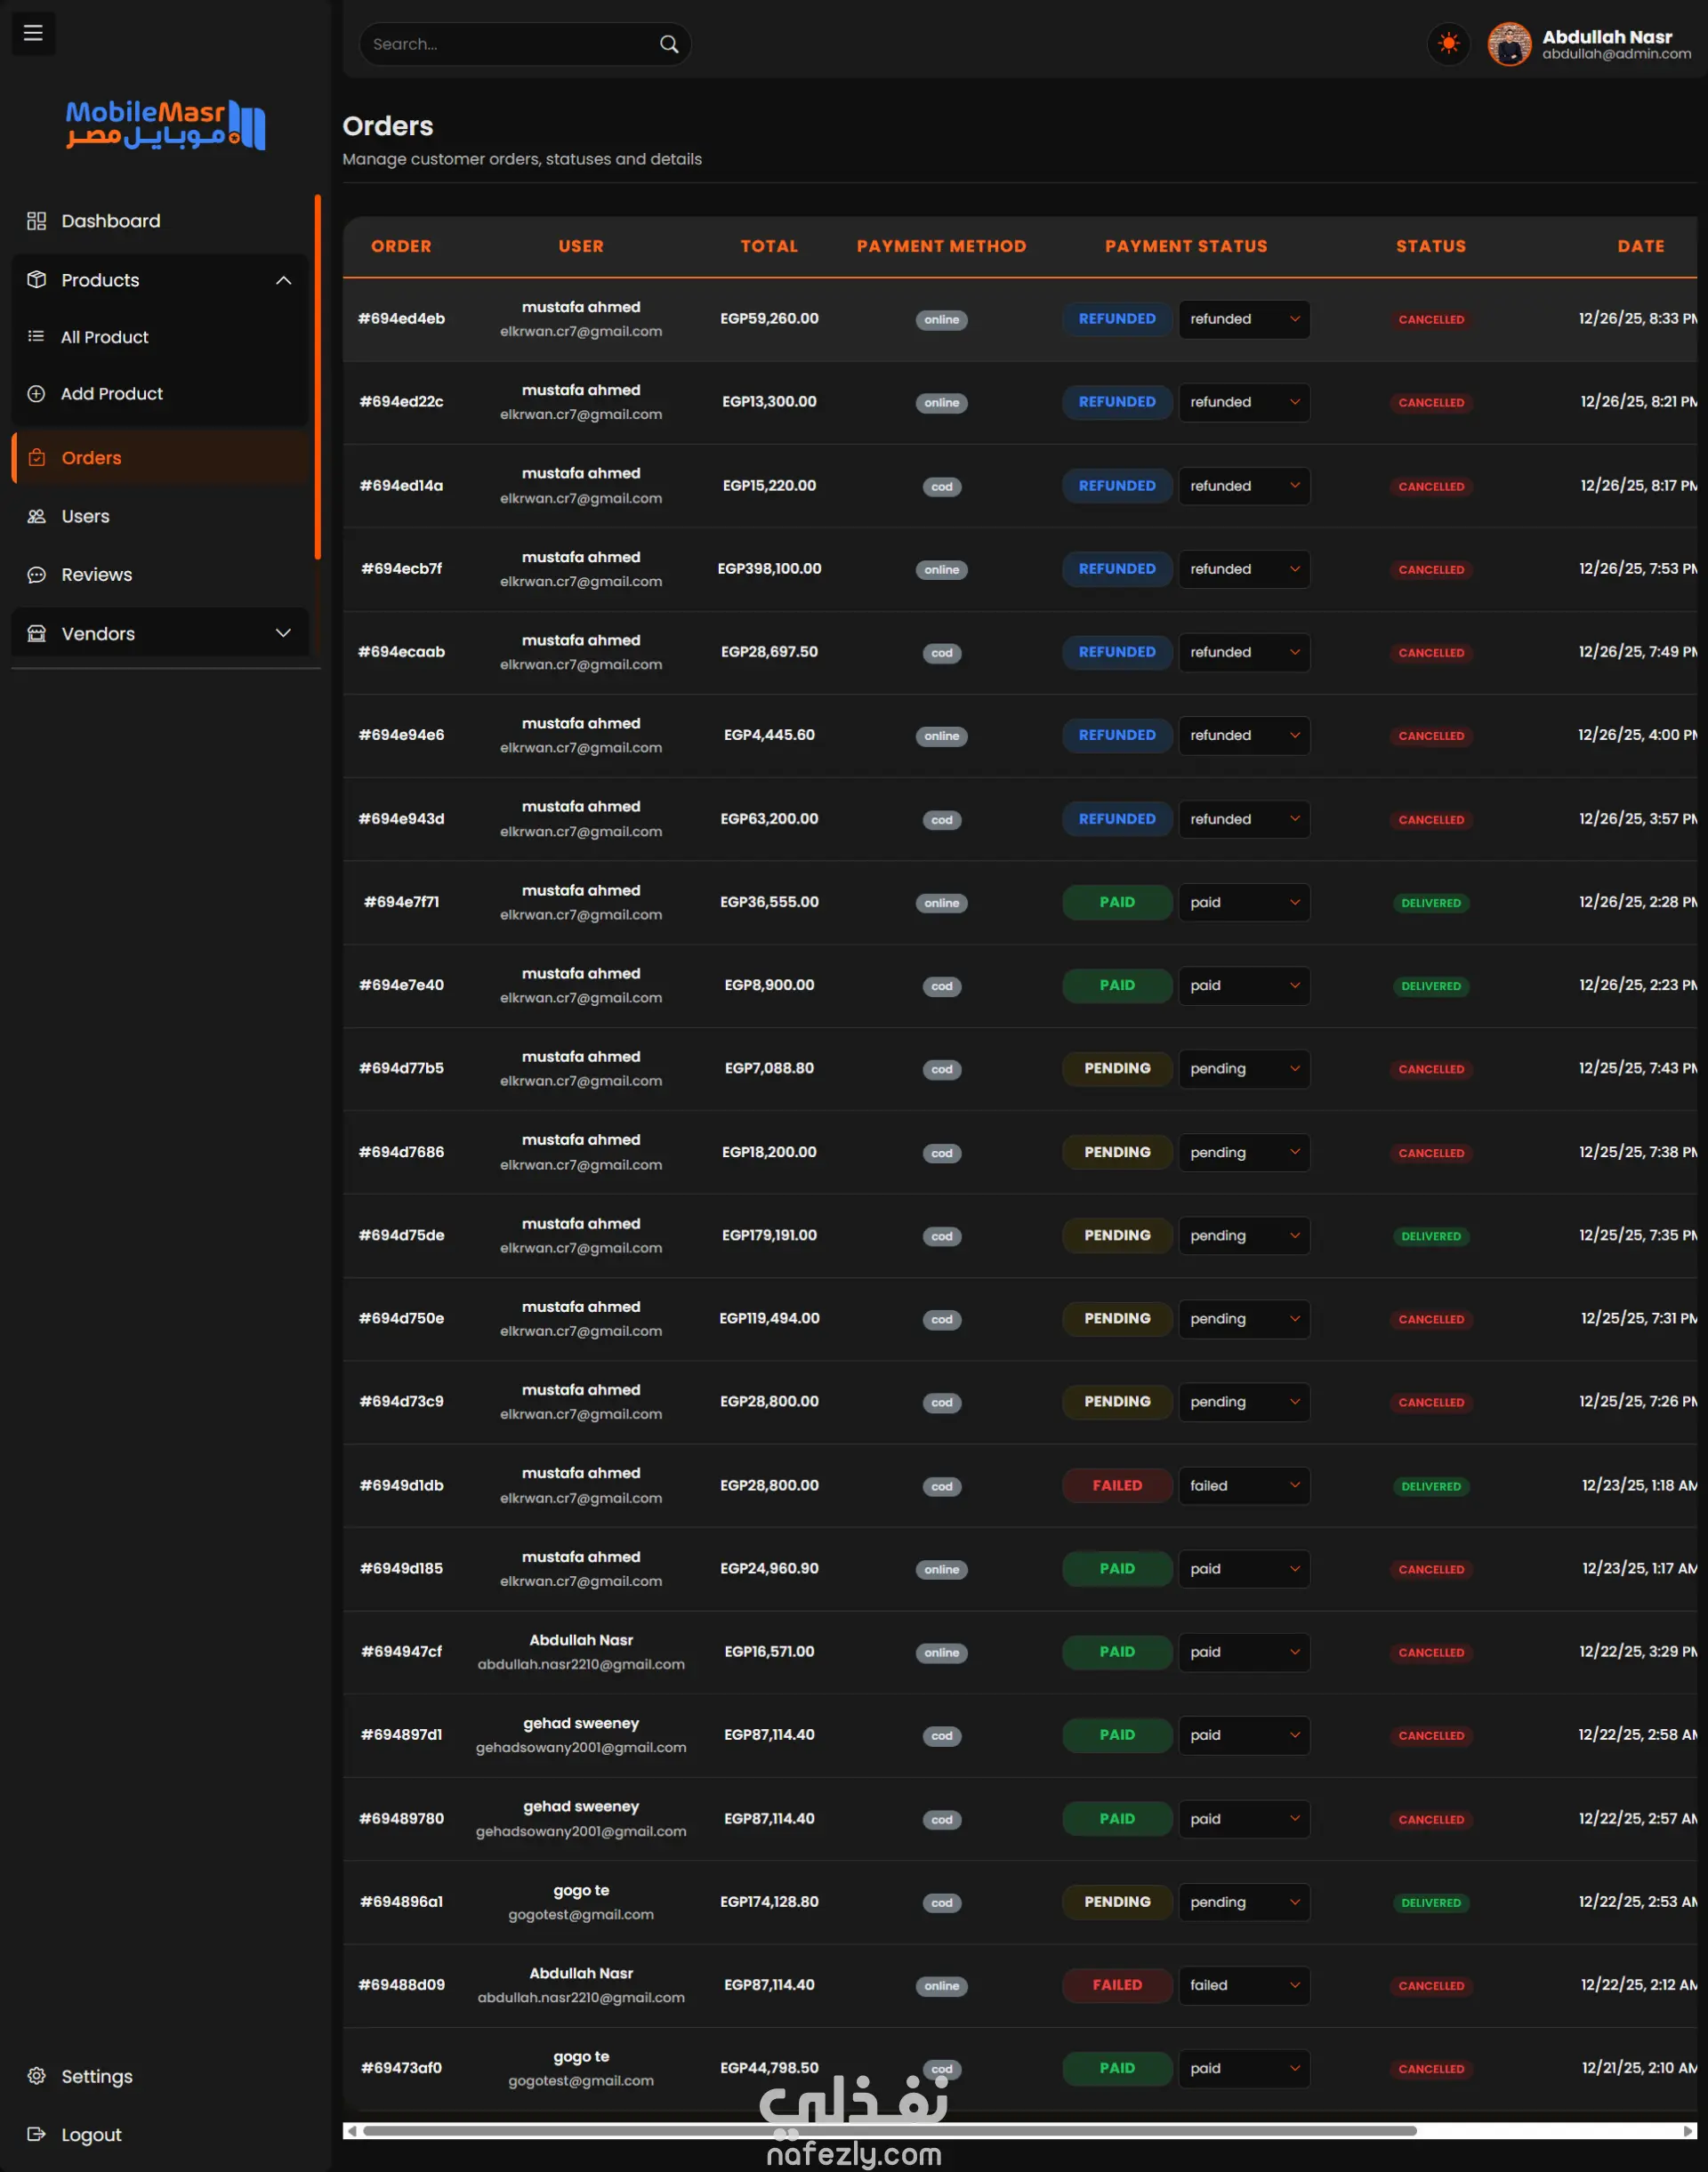Screen dimensions: 1708x2172
Task: Click the MobileMasr logo
Action: point(165,125)
